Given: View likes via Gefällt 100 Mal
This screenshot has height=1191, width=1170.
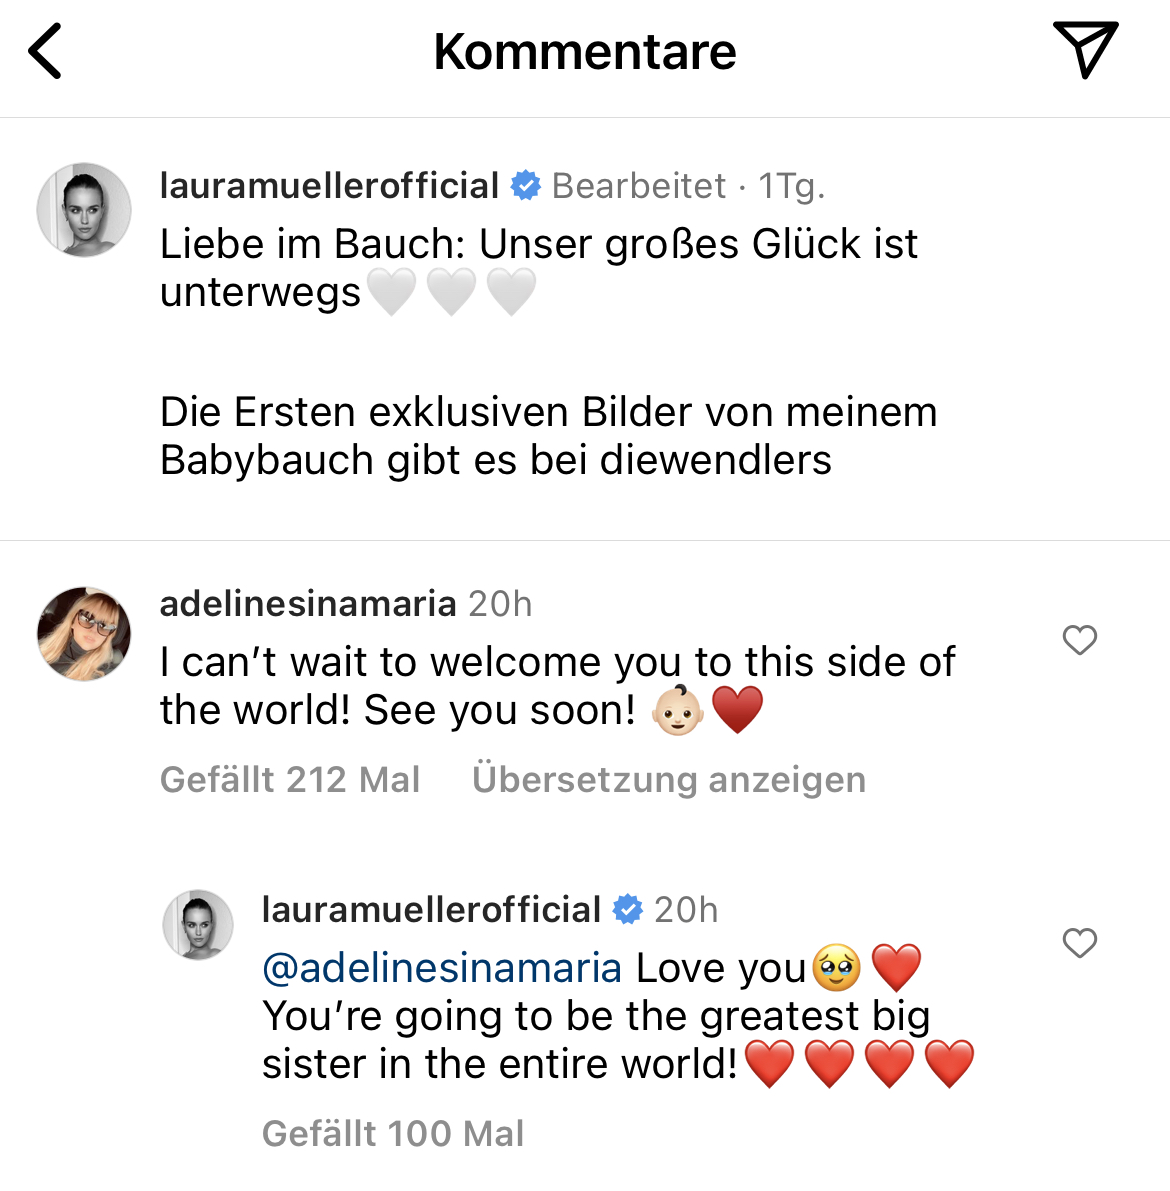Looking at the screenshot, I should tap(393, 1134).
